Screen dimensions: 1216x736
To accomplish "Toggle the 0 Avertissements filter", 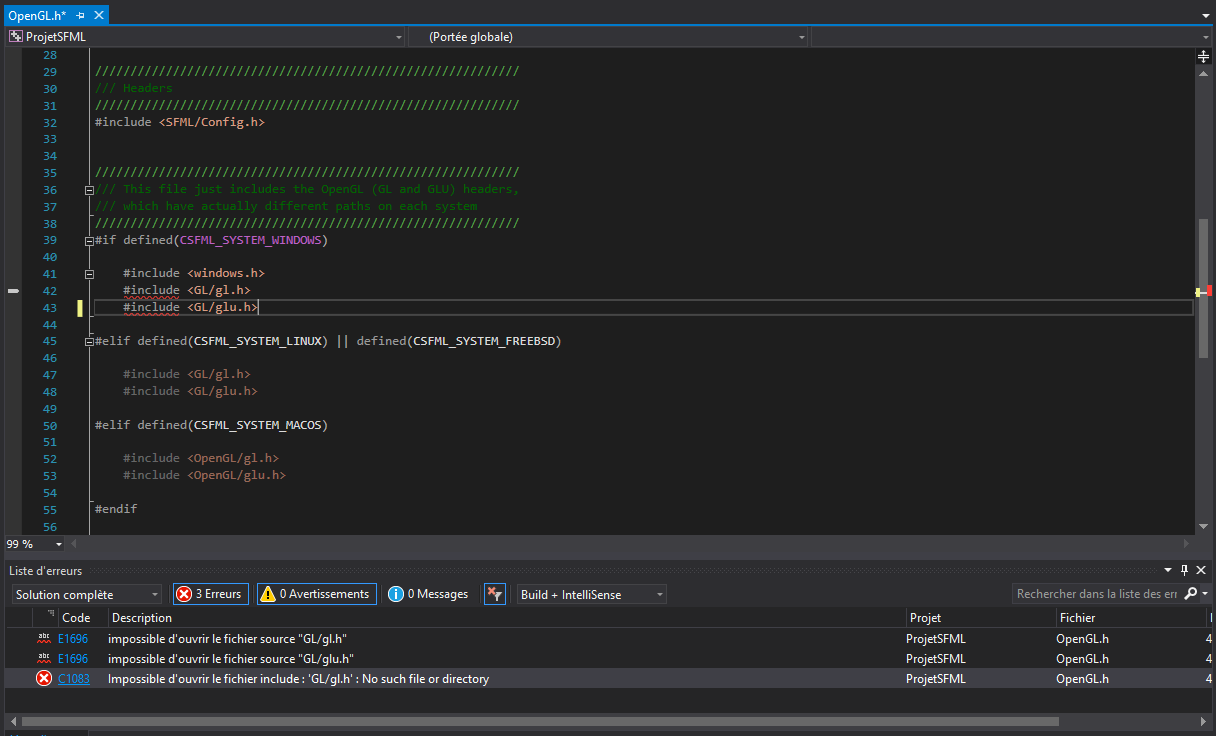I will pyautogui.click(x=316, y=594).
